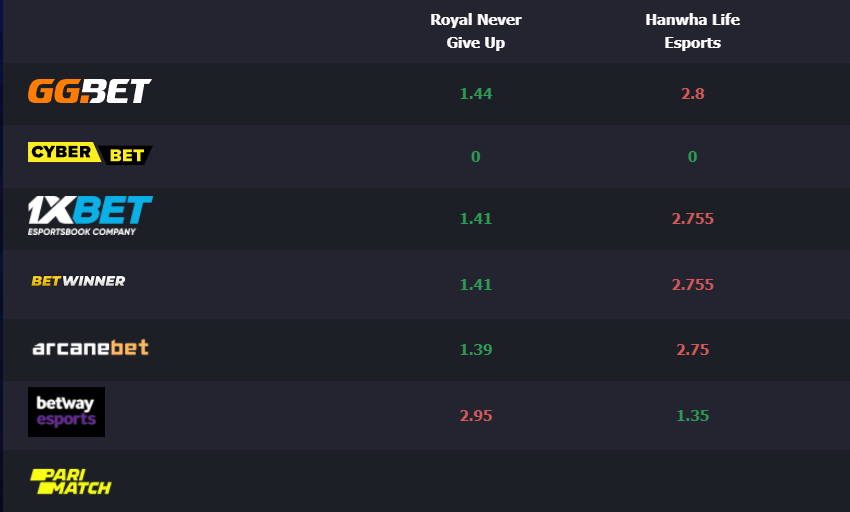
Task: Pick BetWinner 1.41 odds for Royal Never Give Up
Action: [475, 284]
